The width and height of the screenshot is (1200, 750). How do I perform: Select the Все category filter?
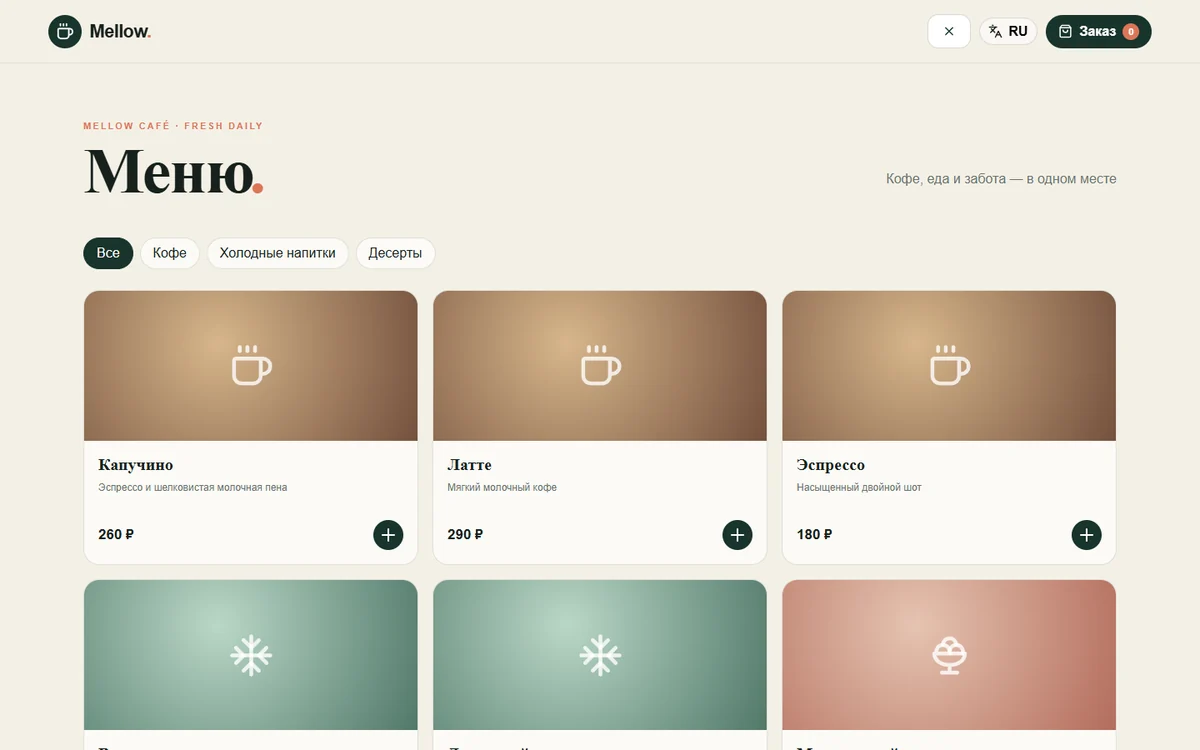pos(108,253)
